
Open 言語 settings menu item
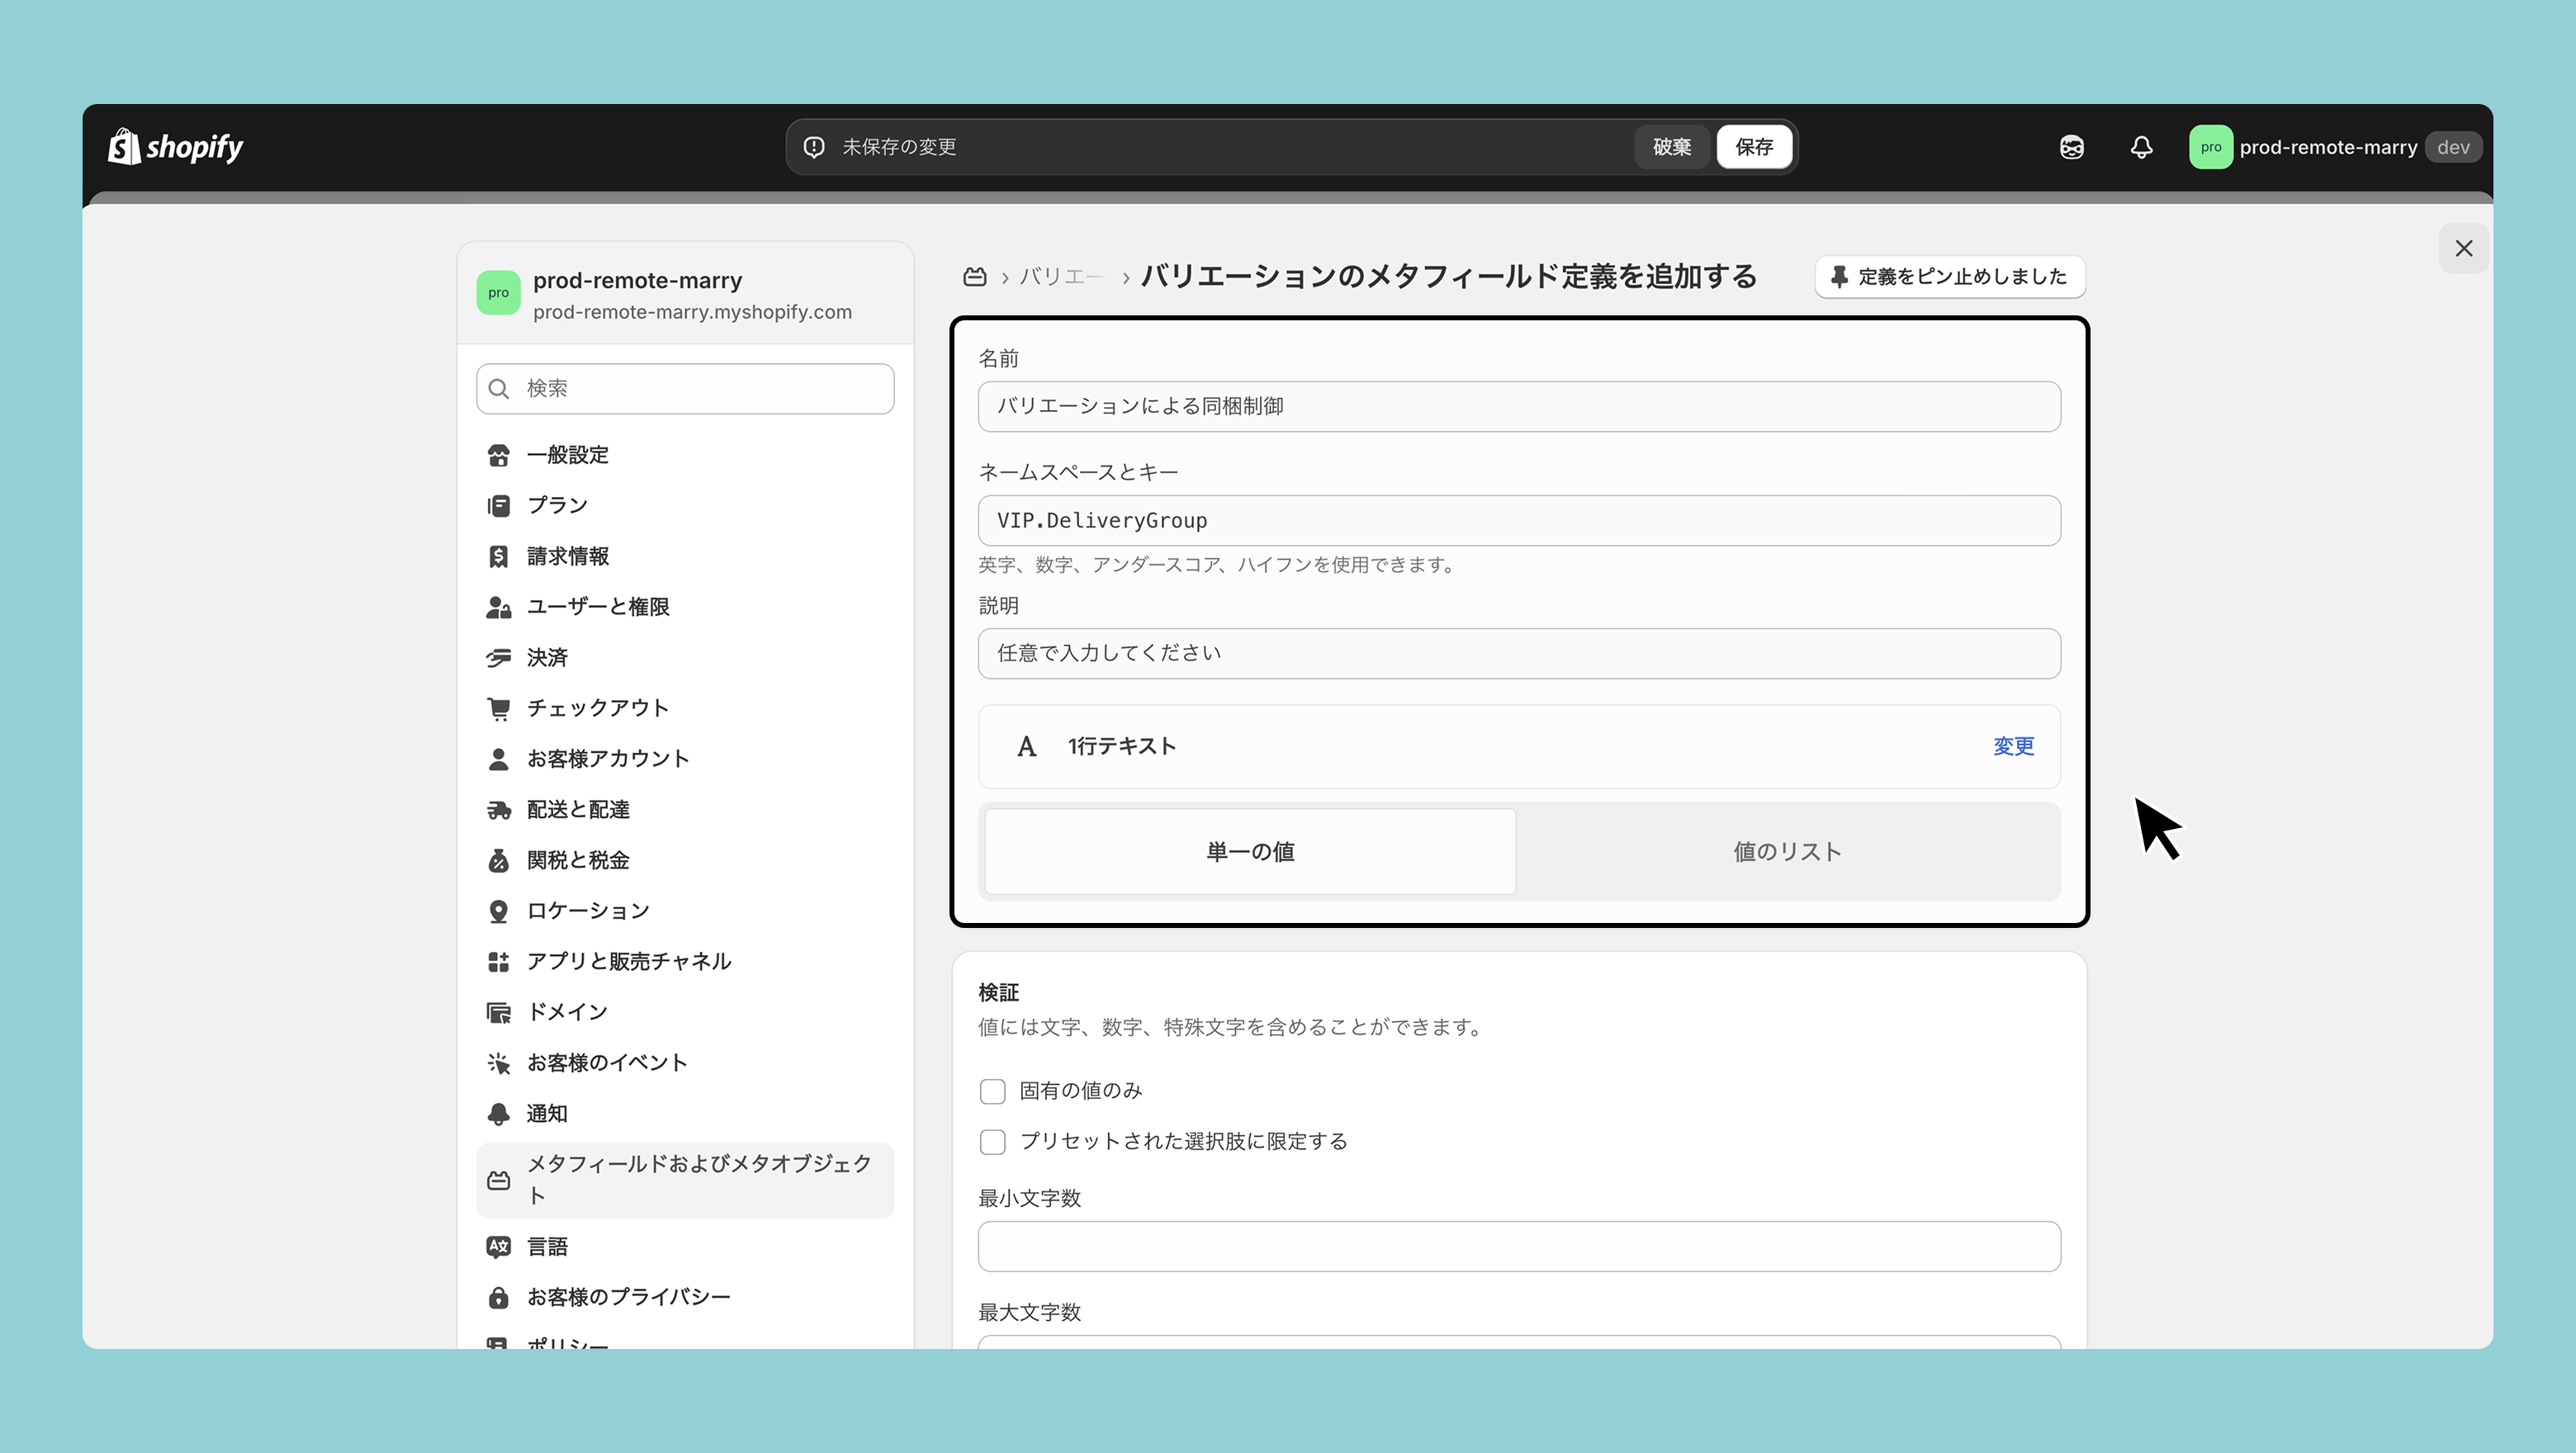(547, 1246)
